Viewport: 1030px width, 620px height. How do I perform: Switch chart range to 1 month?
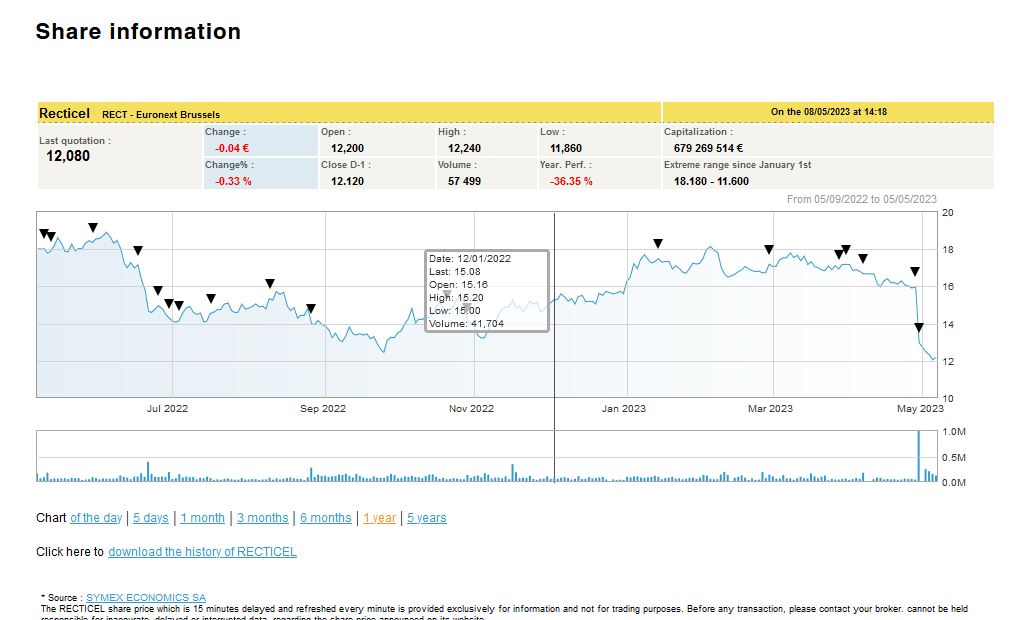(203, 518)
